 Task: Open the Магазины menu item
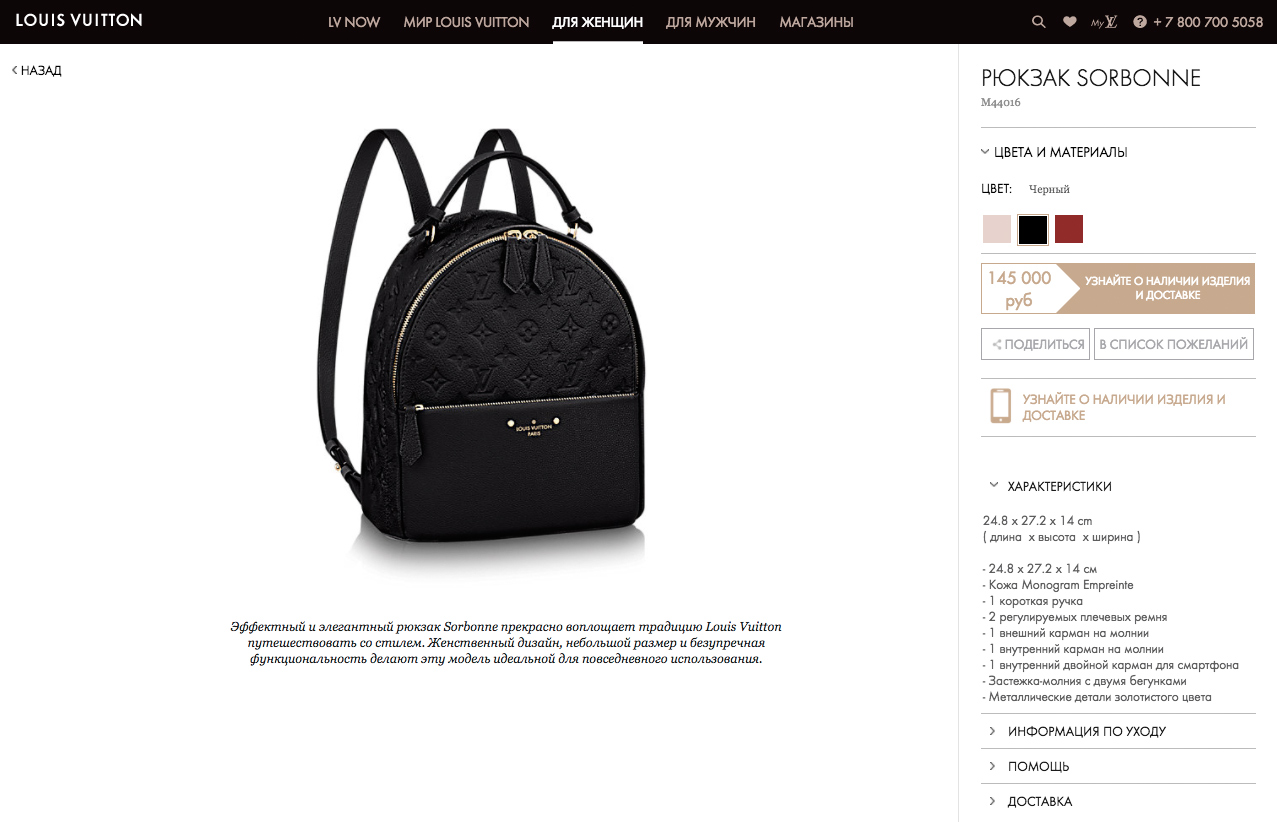[x=817, y=22]
